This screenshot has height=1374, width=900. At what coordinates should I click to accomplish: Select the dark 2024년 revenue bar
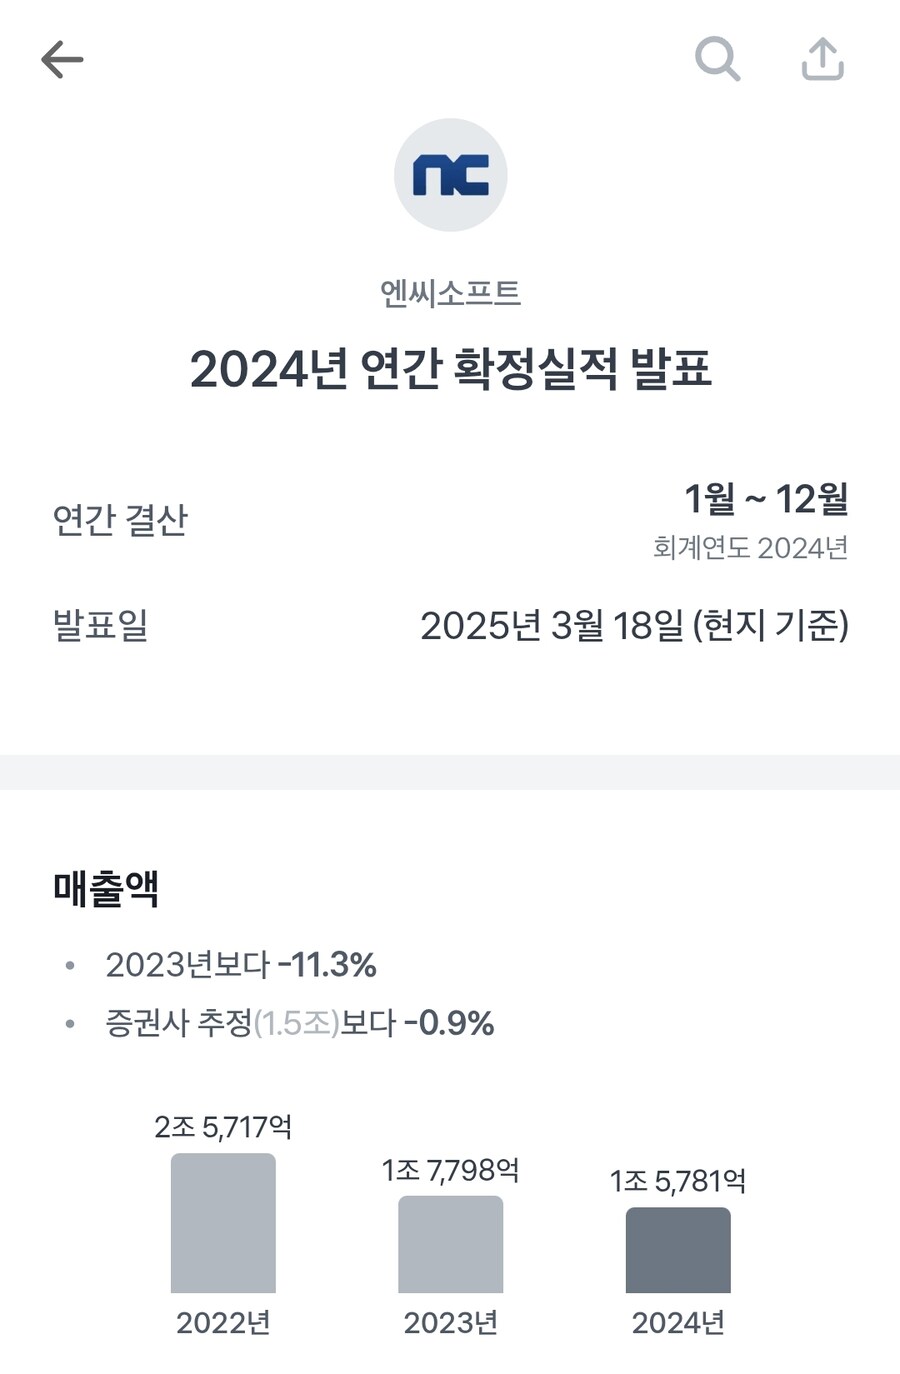coord(678,1250)
